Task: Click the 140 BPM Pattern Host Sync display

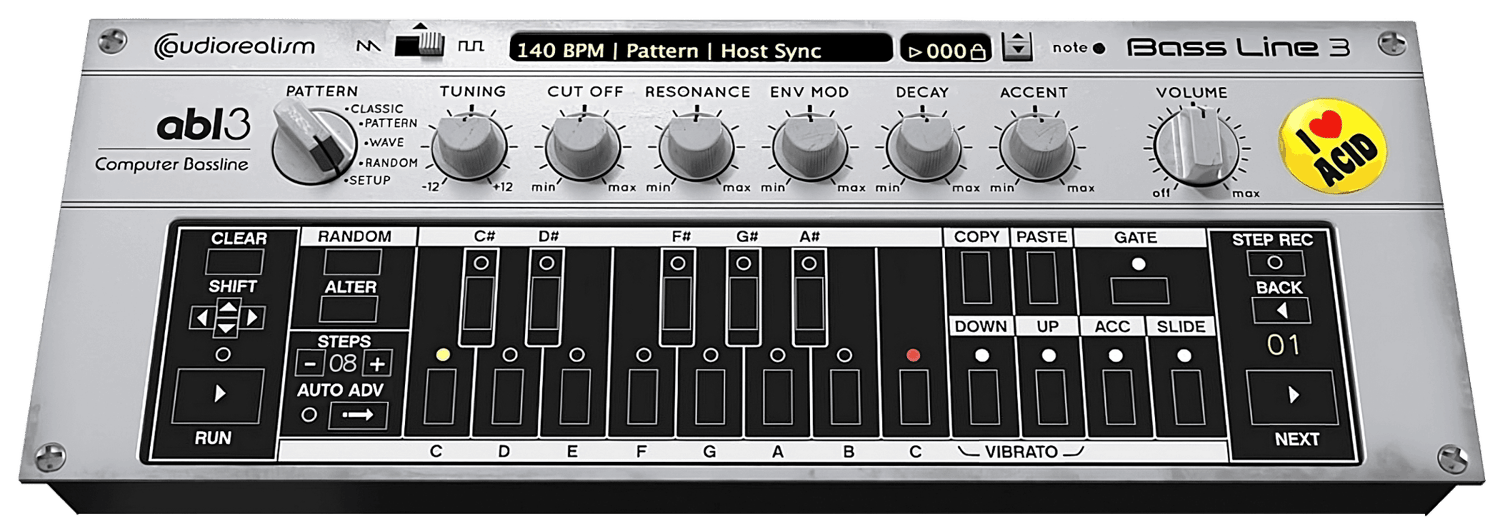Action: tap(700, 50)
